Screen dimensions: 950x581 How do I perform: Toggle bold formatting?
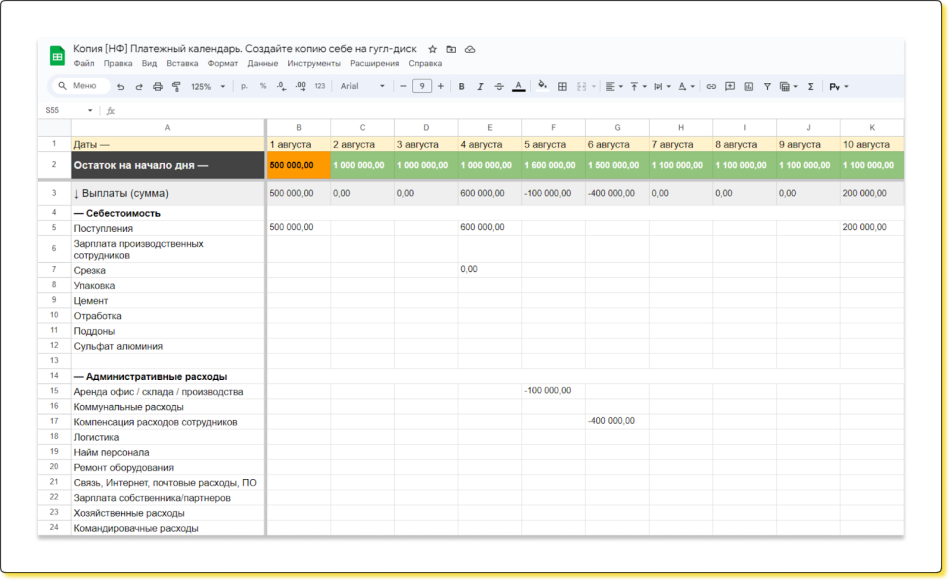pyautogui.click(x=461, y=87)
